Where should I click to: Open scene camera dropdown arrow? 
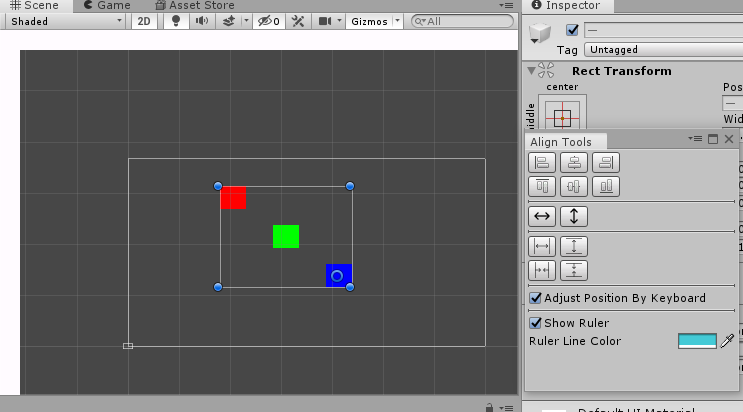click(x=339, y=21)
